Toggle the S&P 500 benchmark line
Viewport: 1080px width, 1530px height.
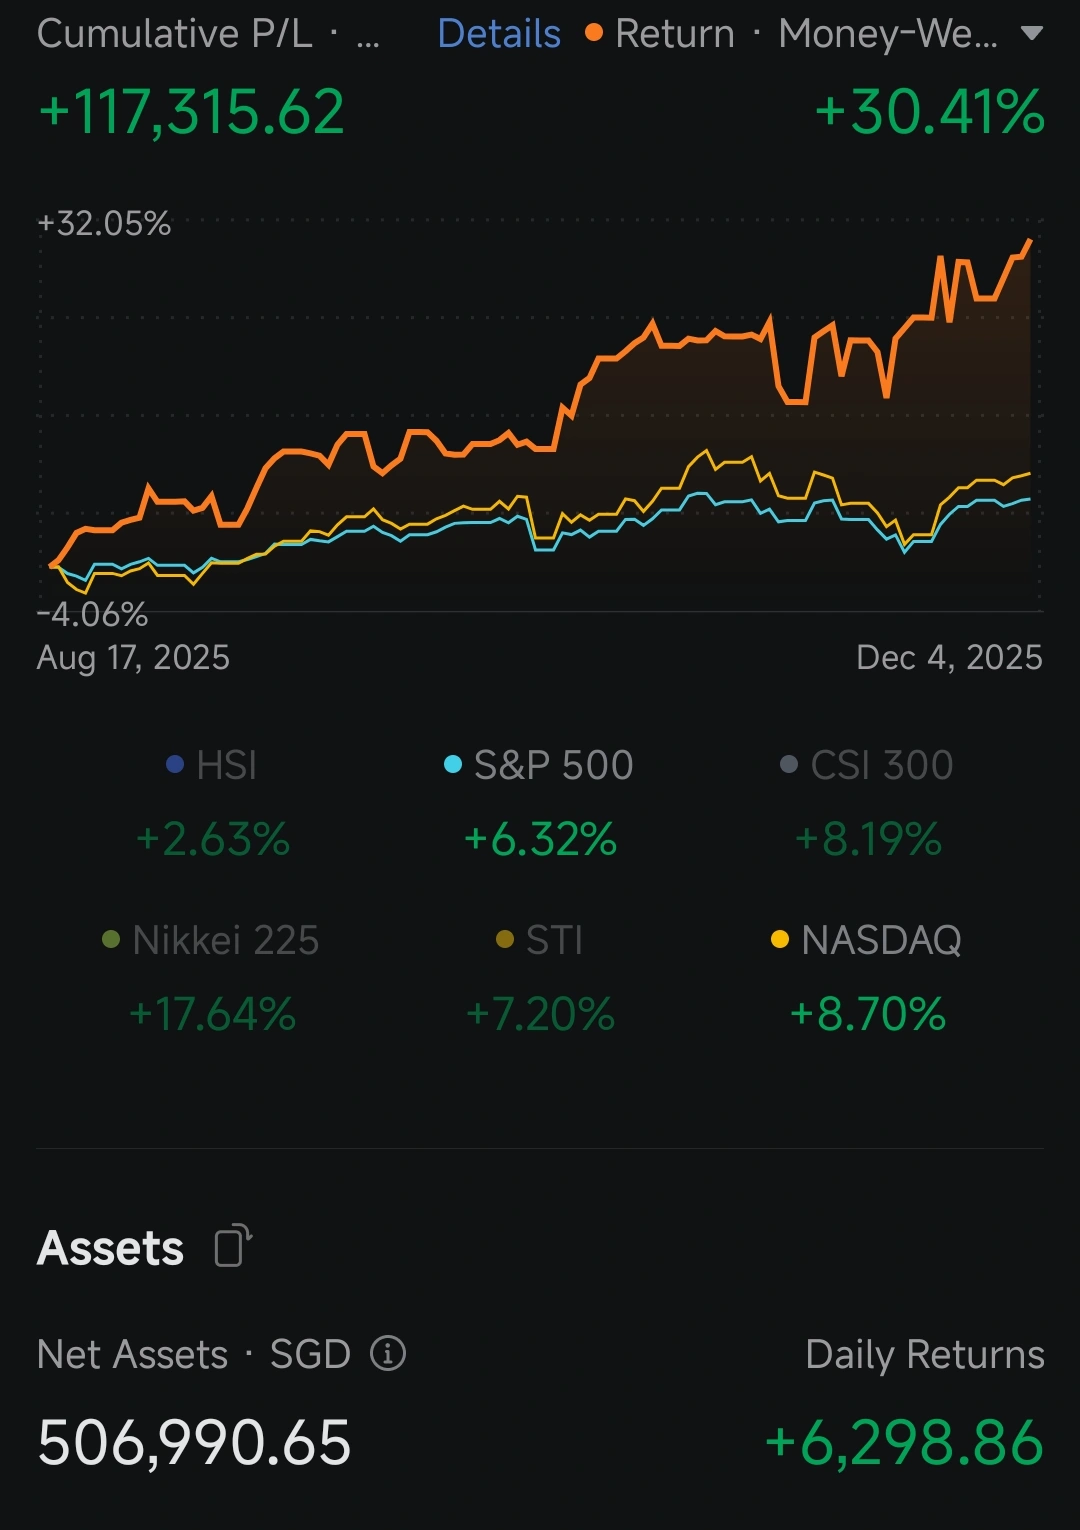coord(539,802)
